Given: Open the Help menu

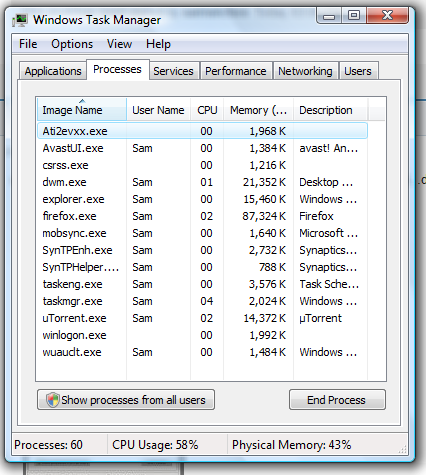Looking at the screenshot, I should click(158, 44).
